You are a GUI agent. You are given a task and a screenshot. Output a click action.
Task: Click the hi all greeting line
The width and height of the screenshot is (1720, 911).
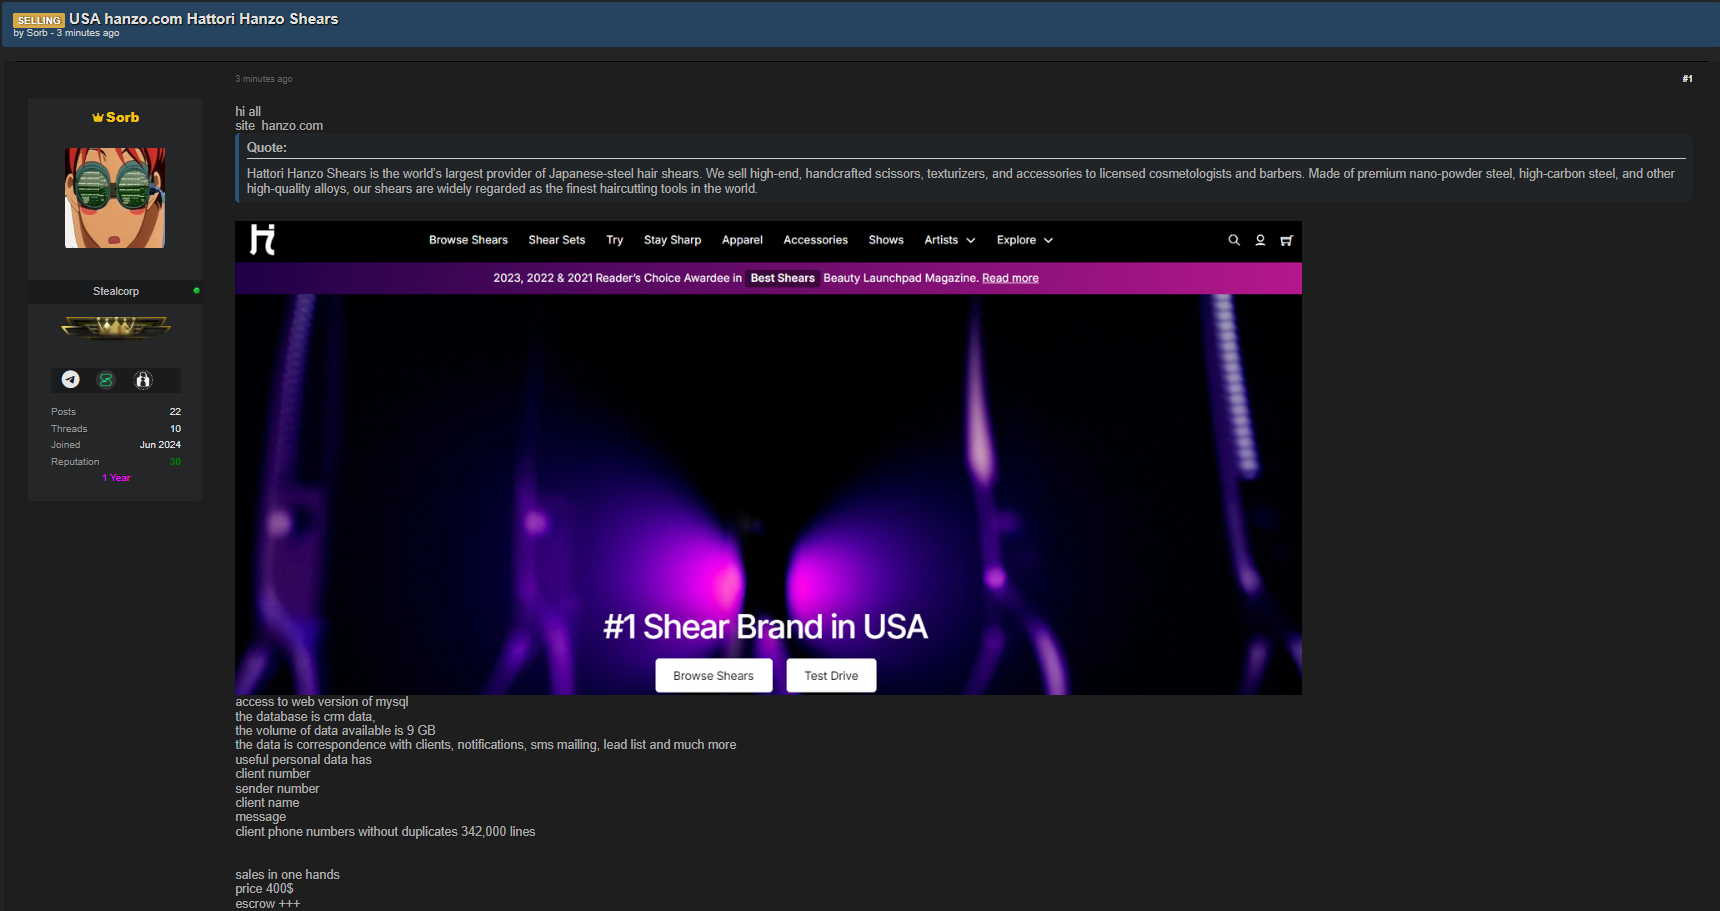click(248, 112)
